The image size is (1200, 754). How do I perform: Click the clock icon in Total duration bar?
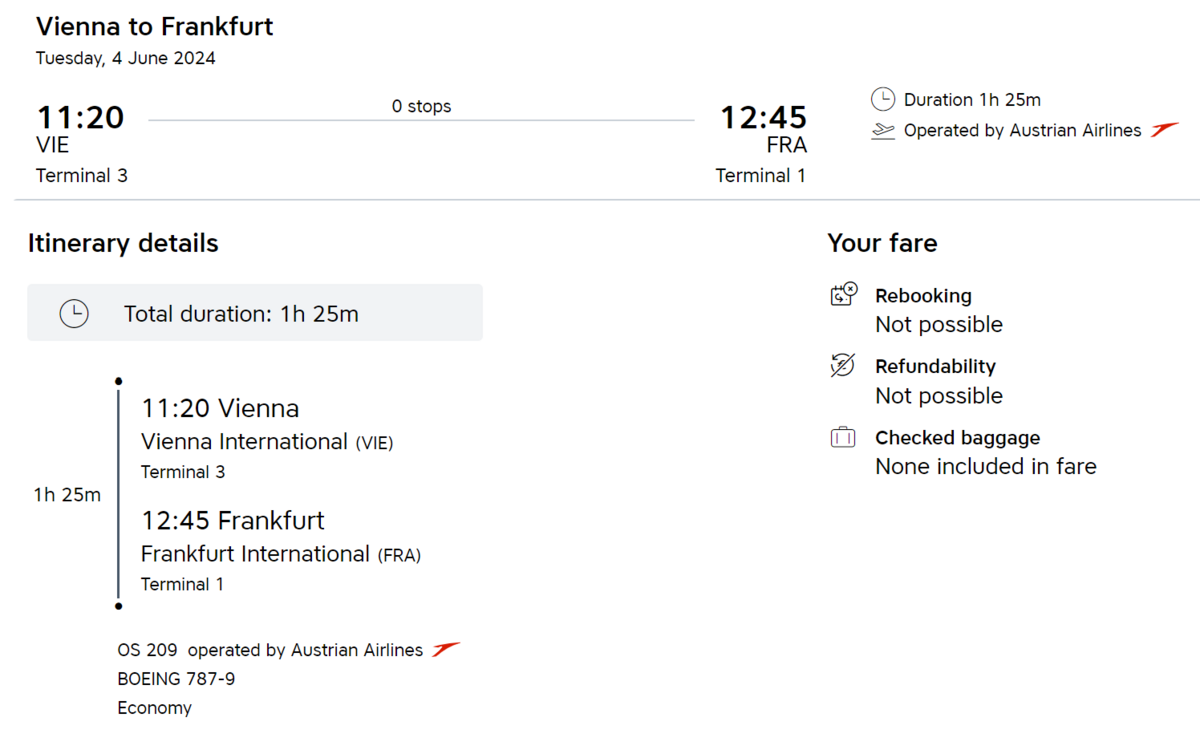click(74, 313)
